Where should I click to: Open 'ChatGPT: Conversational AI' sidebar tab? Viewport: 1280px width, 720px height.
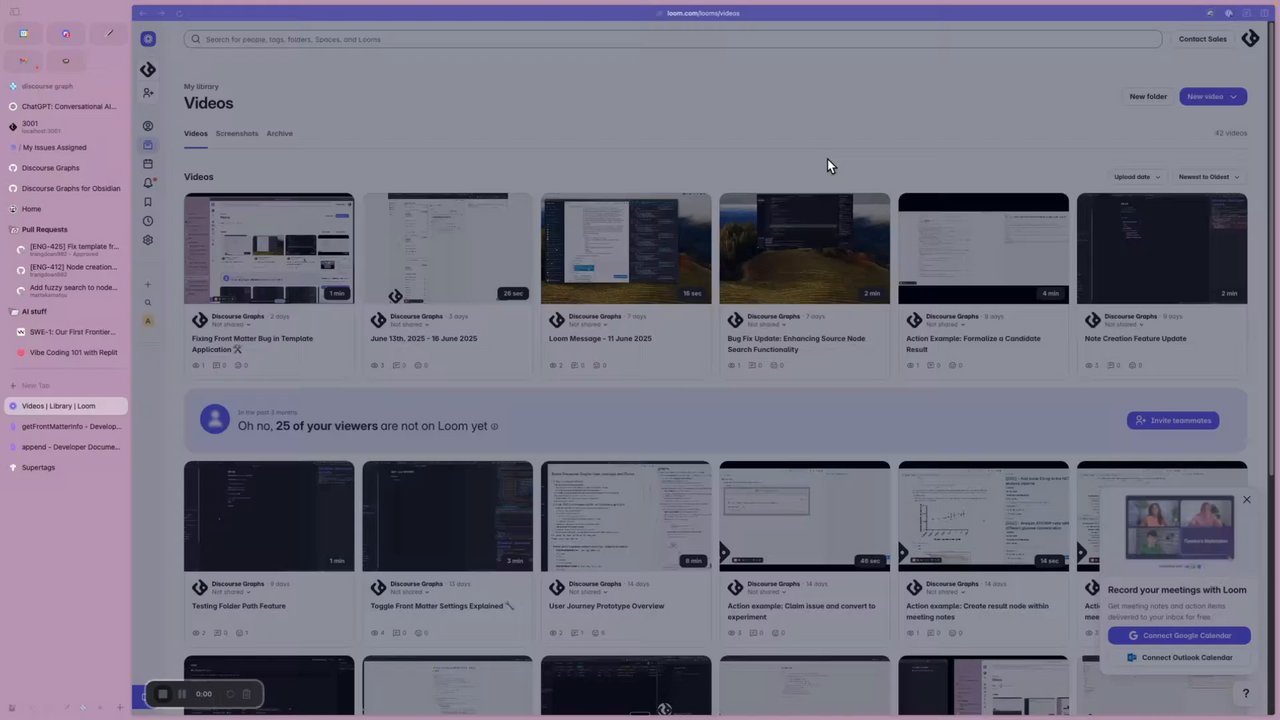(66, 106)
